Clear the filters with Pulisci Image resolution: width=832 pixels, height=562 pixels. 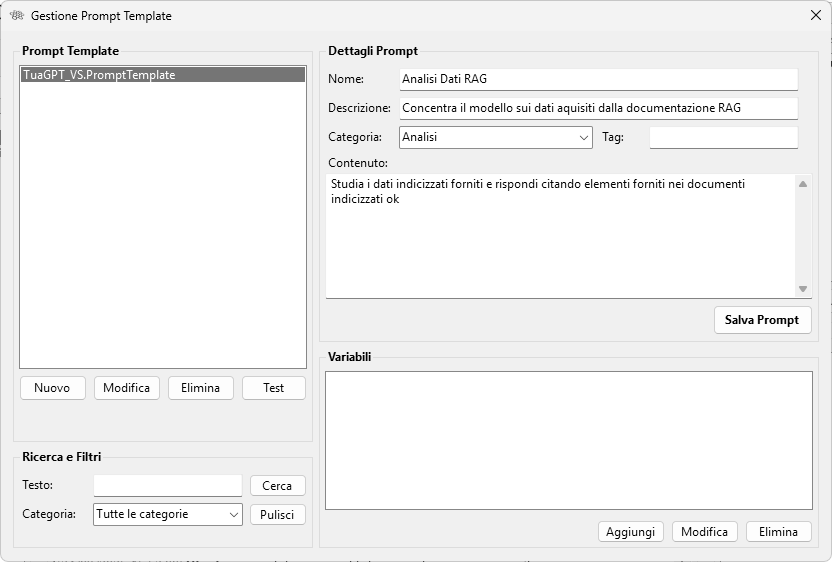tap(278, 514)
